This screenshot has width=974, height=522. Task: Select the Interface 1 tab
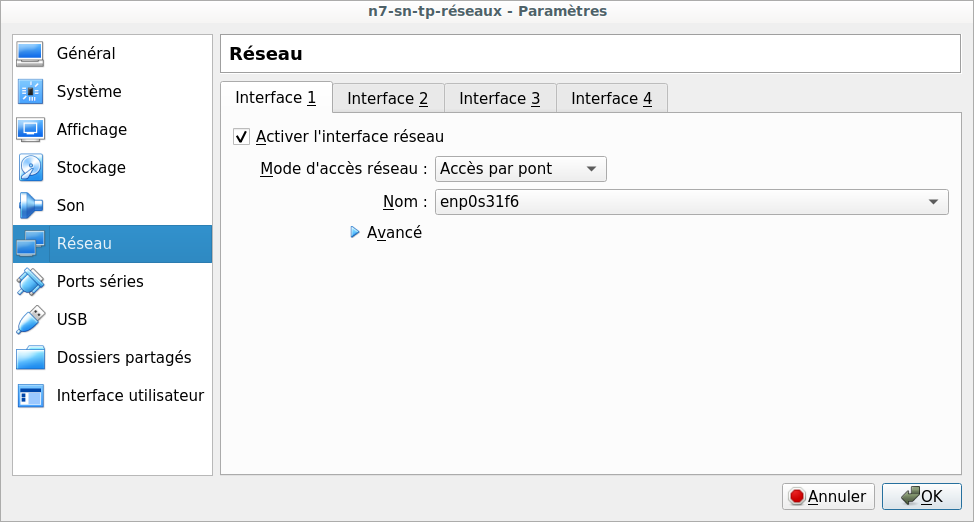276,98
